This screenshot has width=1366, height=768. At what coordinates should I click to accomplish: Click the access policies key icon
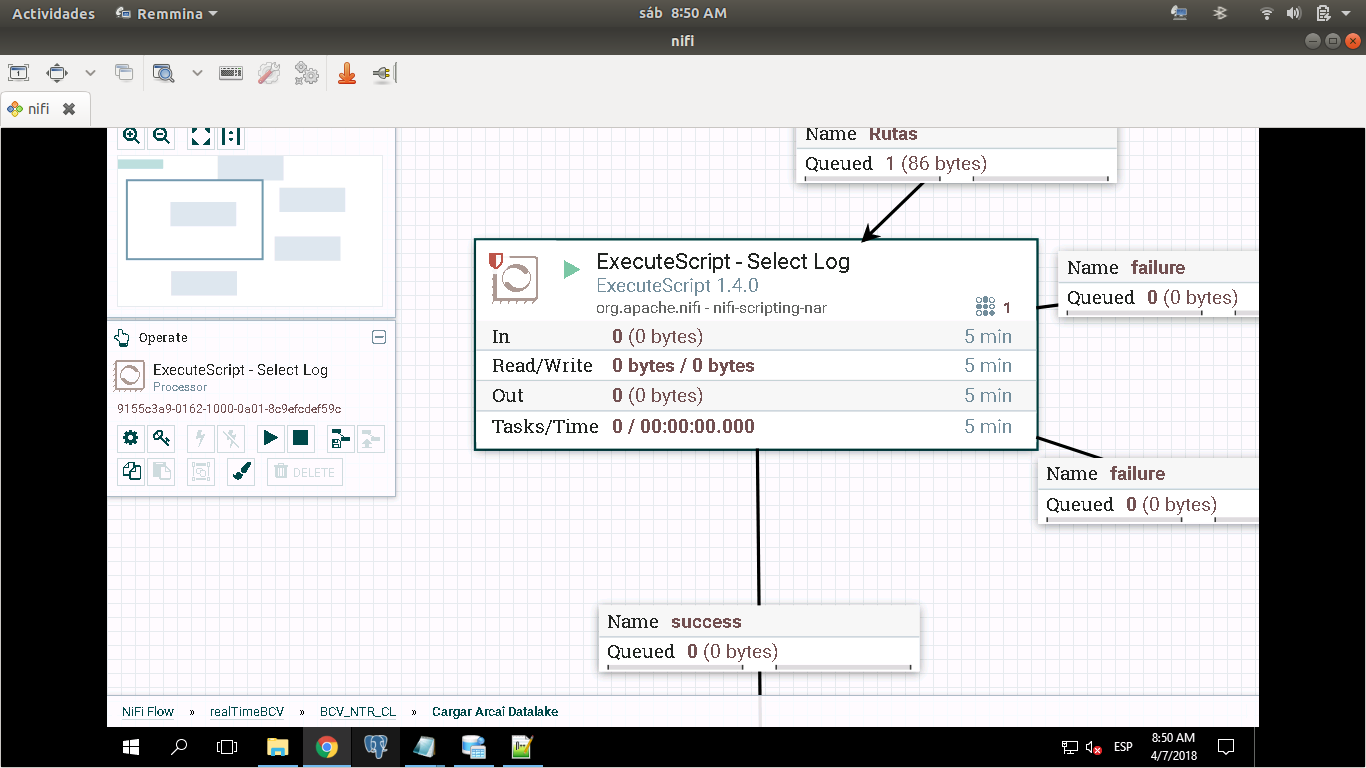coord(161,438)
